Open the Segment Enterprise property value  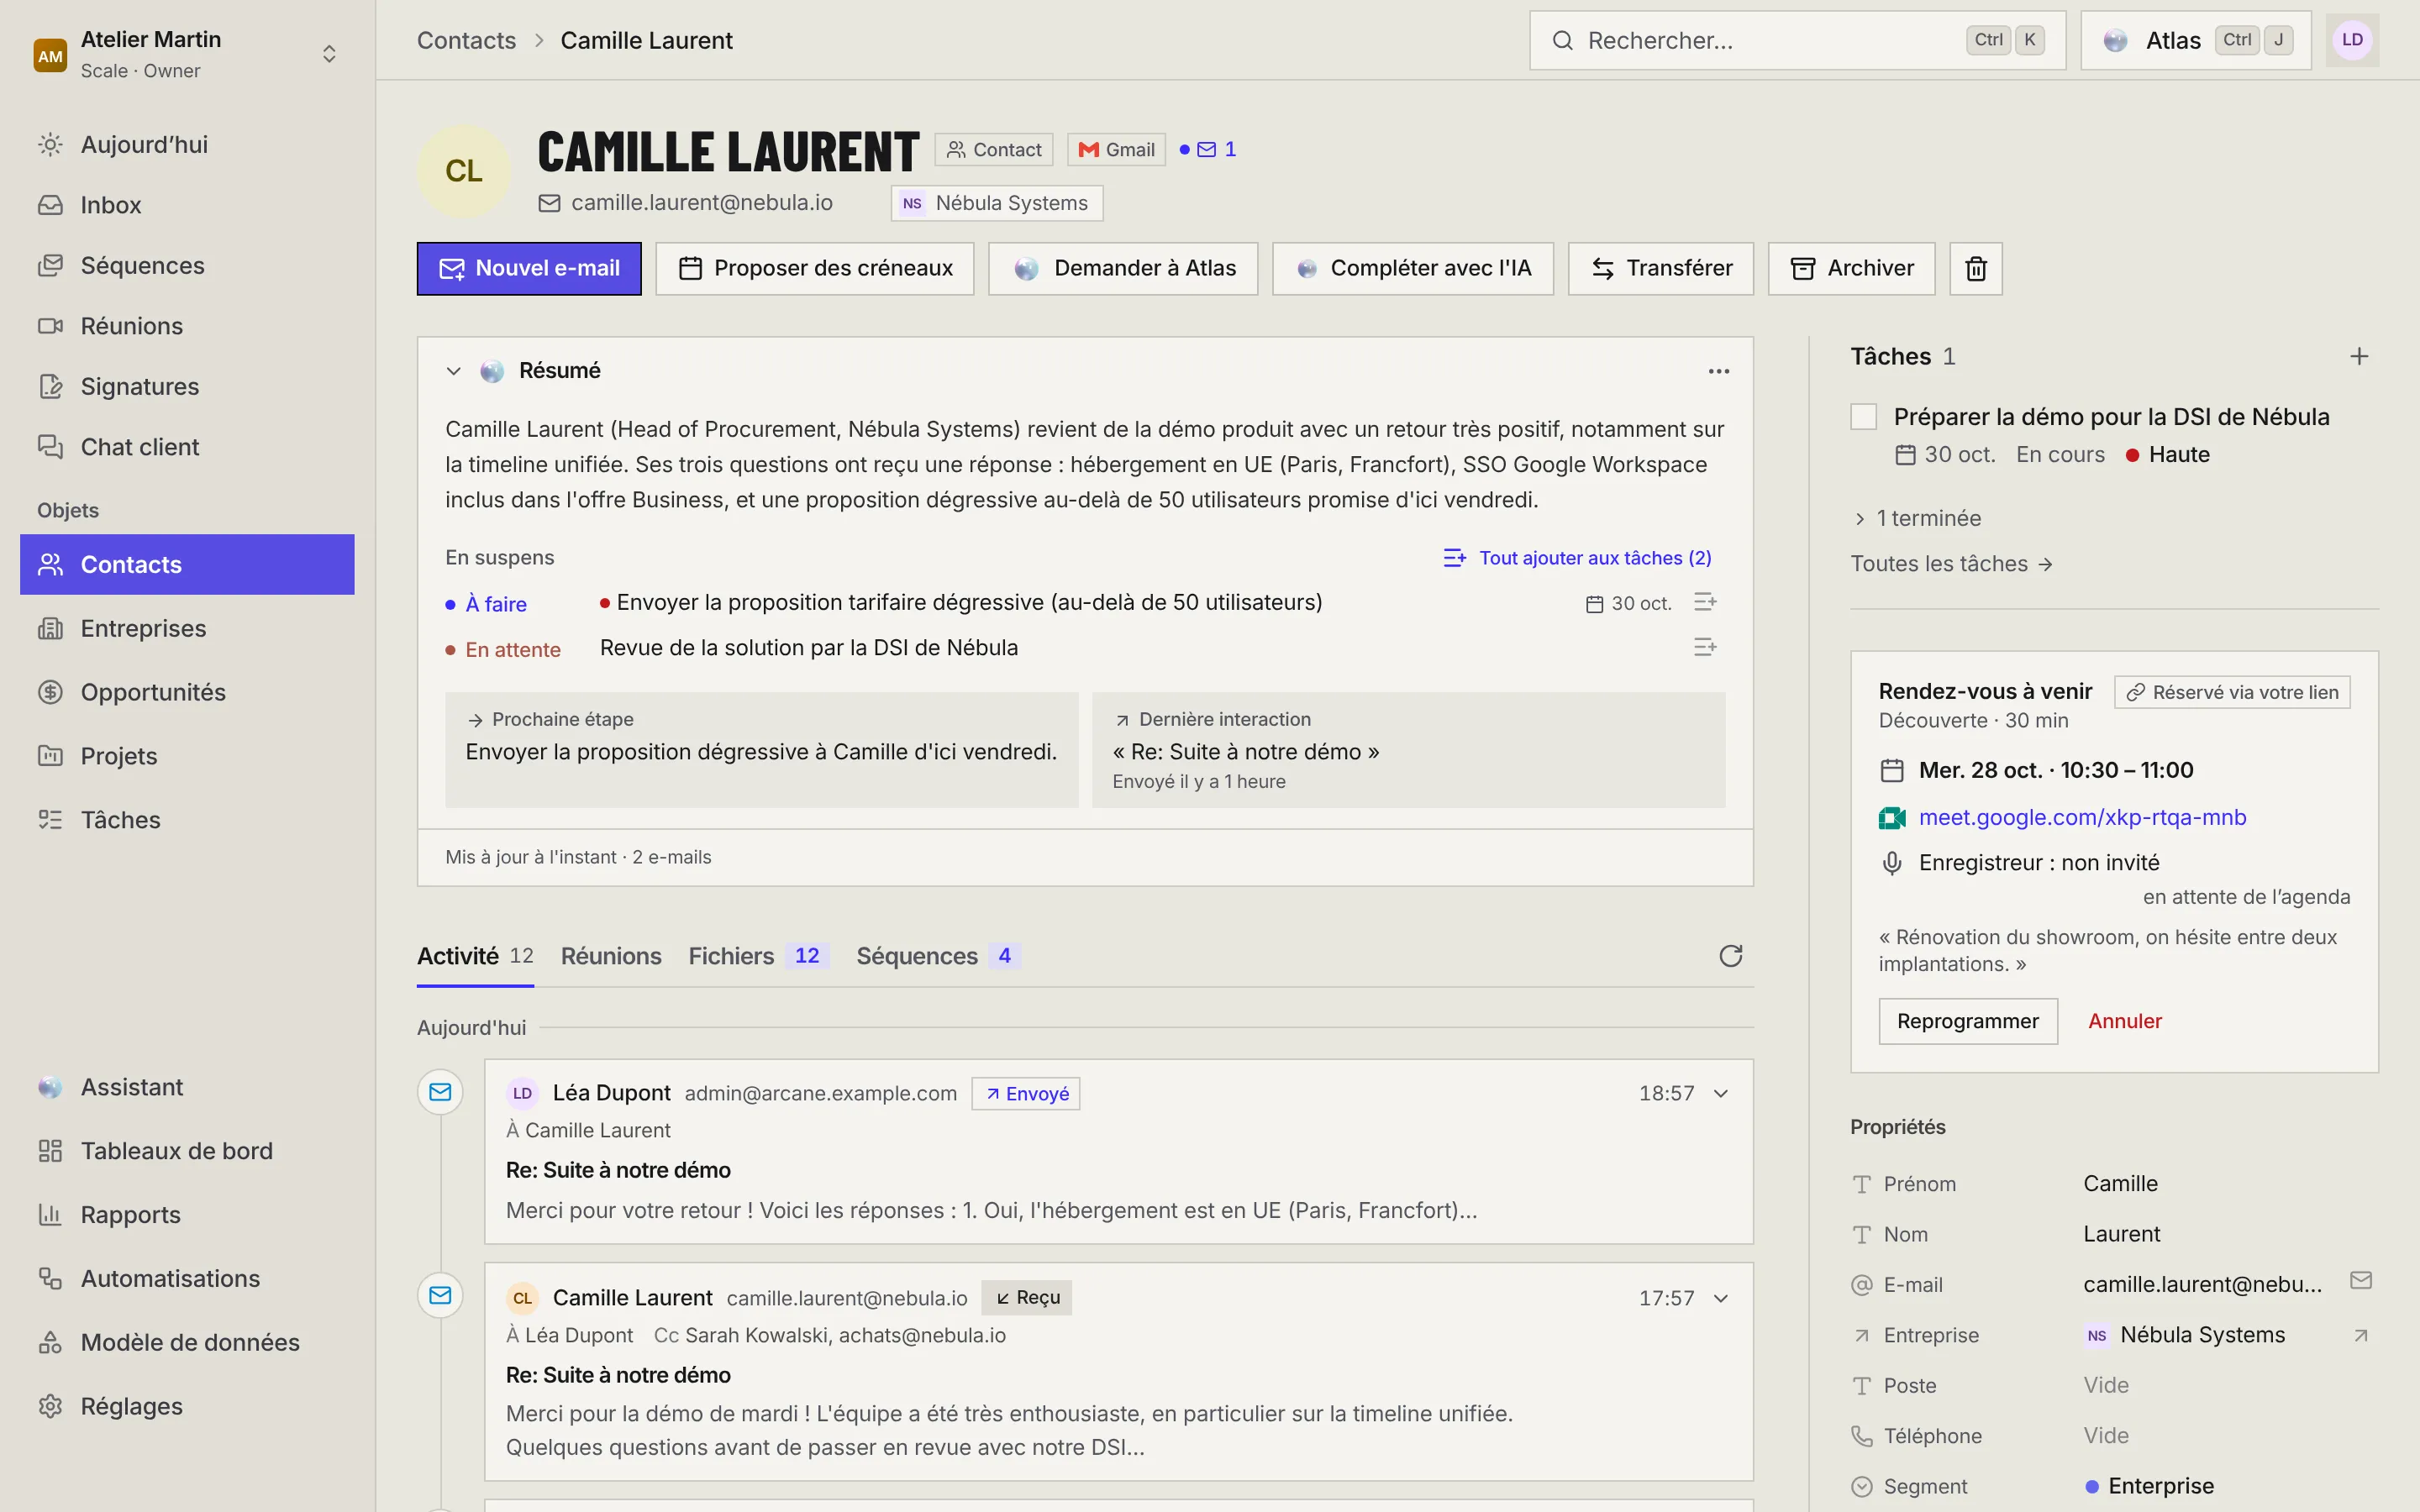tap(2150, 1486)
